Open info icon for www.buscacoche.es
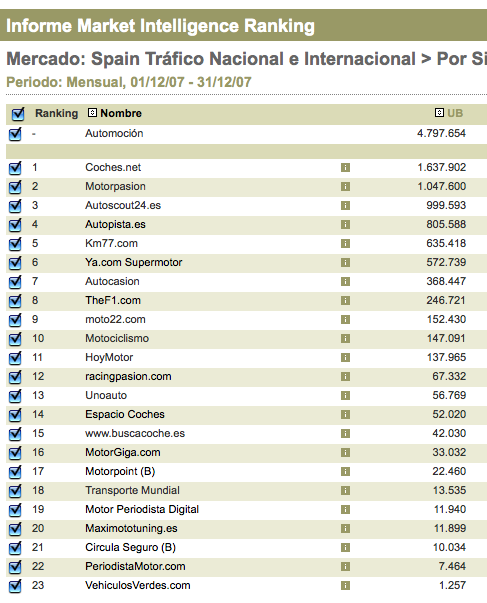The width and height of the screenshot is (487, 603). coord(345,434)
